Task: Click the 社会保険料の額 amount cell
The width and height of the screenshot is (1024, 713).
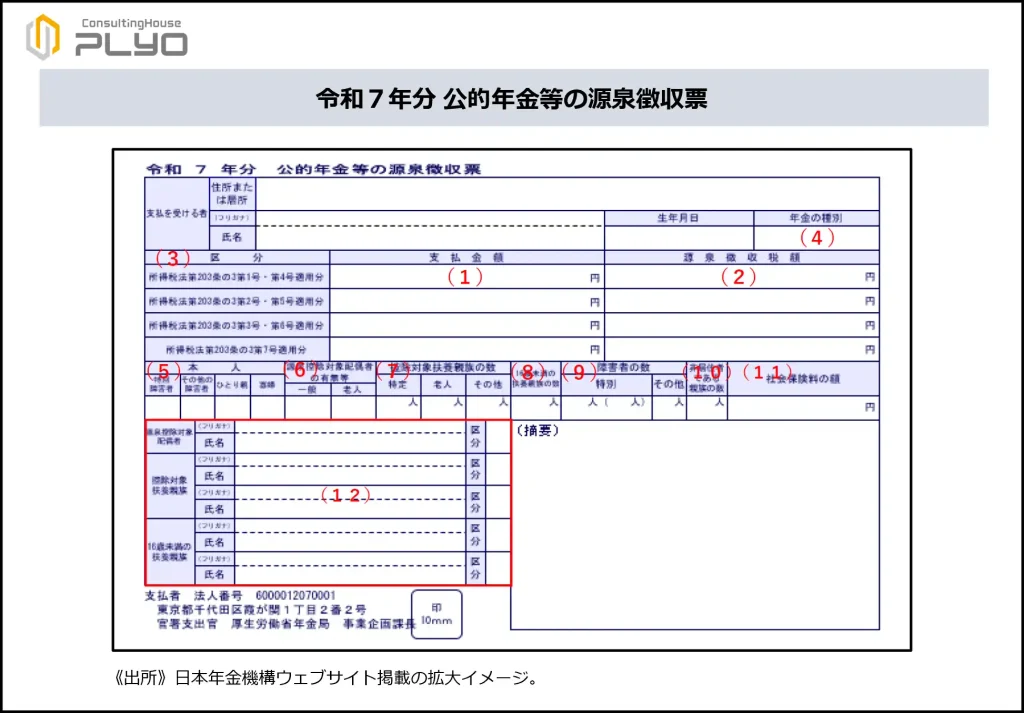Action: tap(802, 407)
